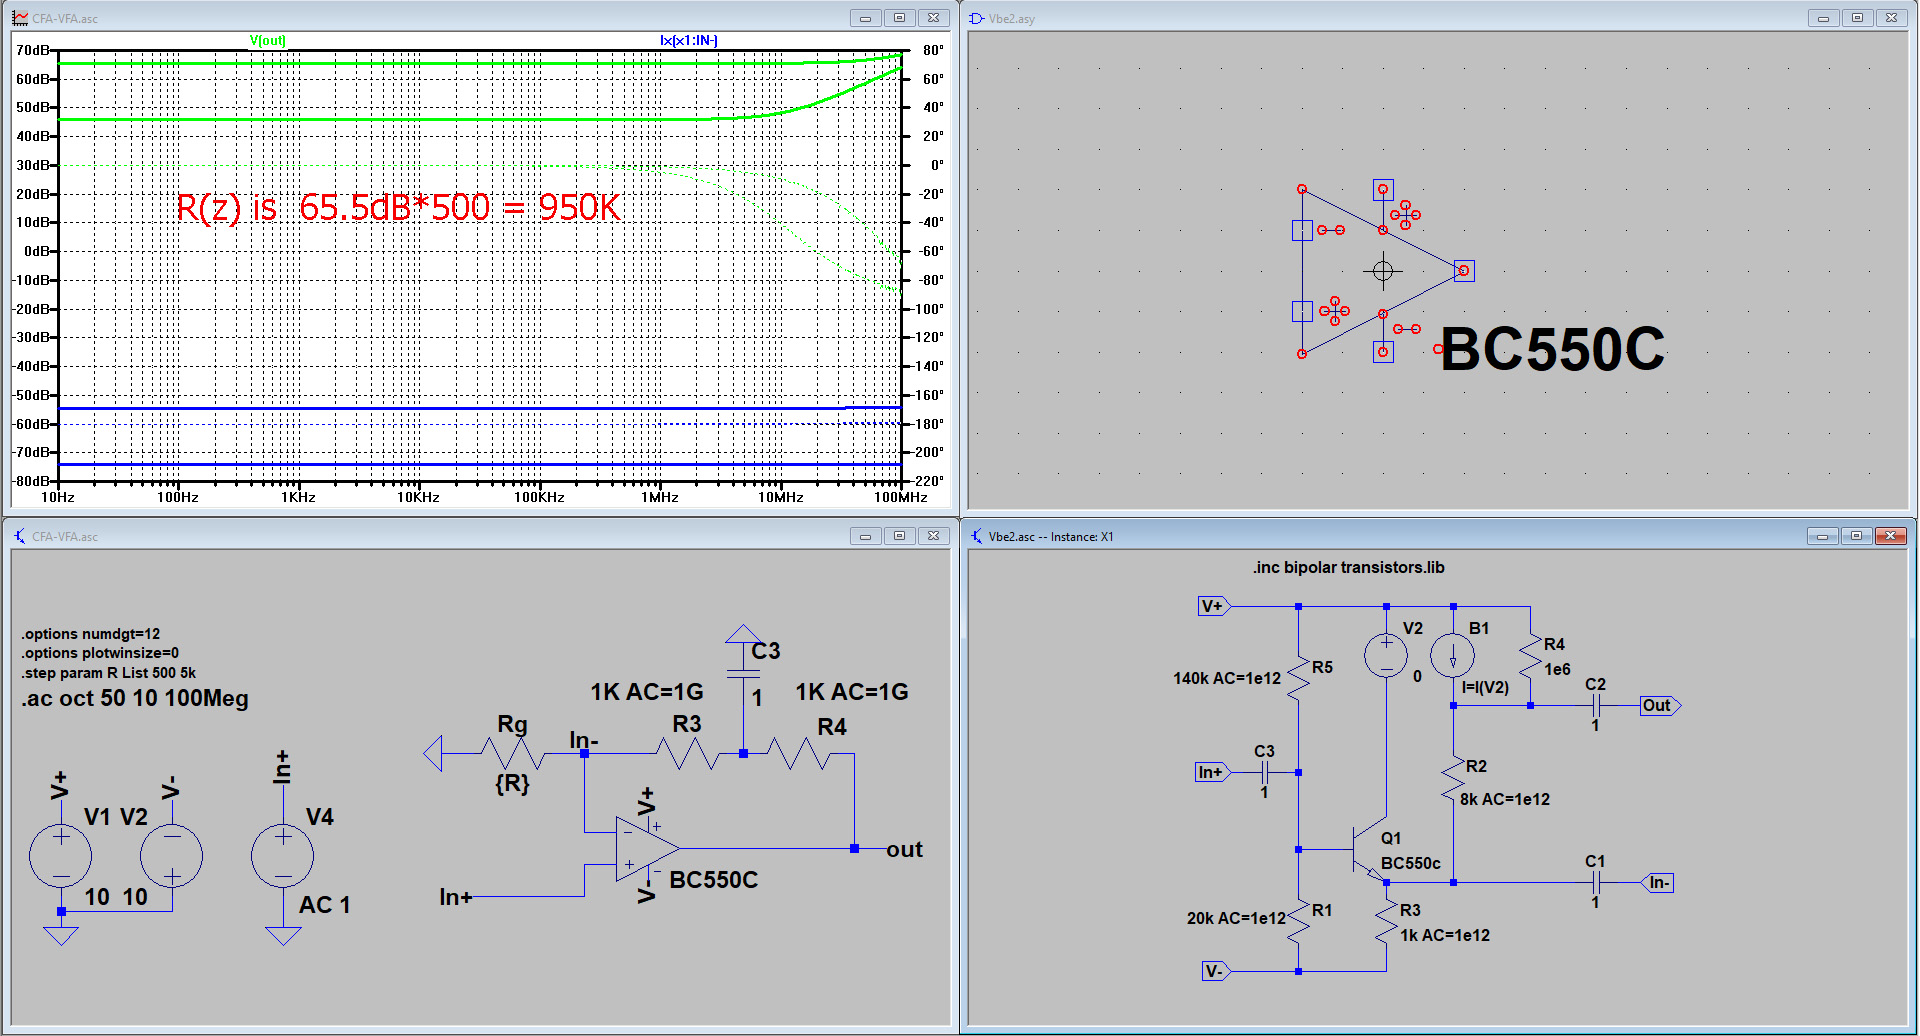Click the ground symbol below V1

click(61, 936)
